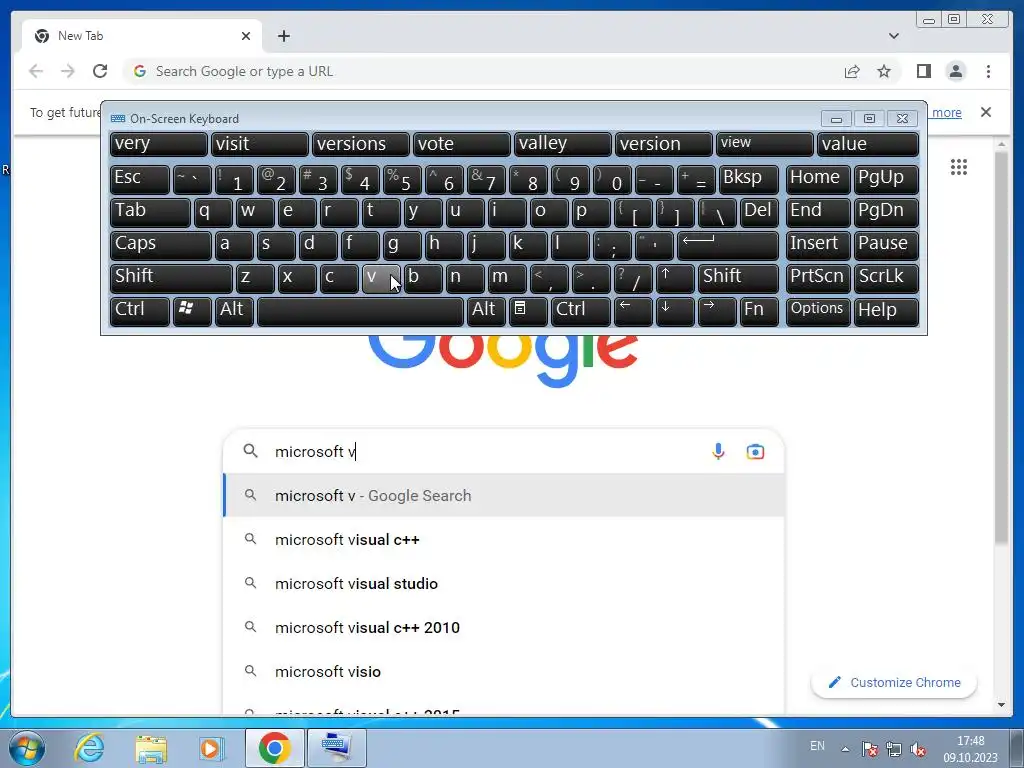Open Chrome profile avatar

[x=955, y=71]
